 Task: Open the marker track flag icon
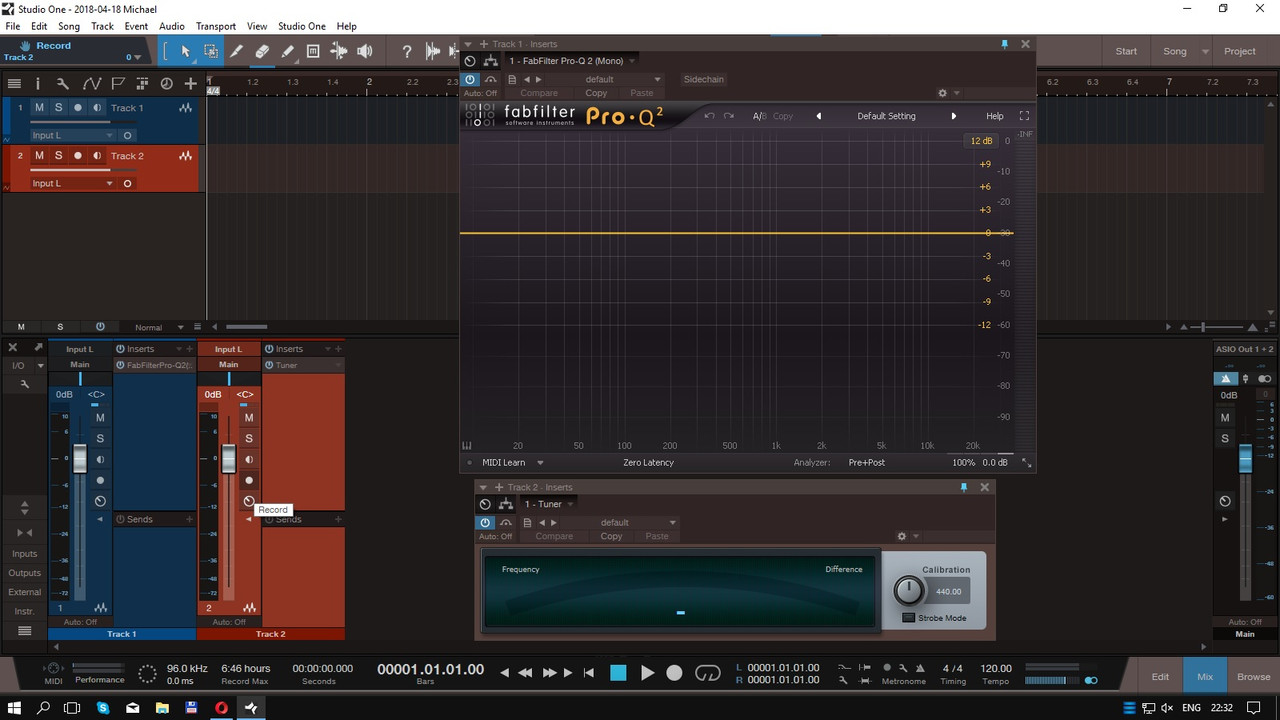[x=118, y=84]
